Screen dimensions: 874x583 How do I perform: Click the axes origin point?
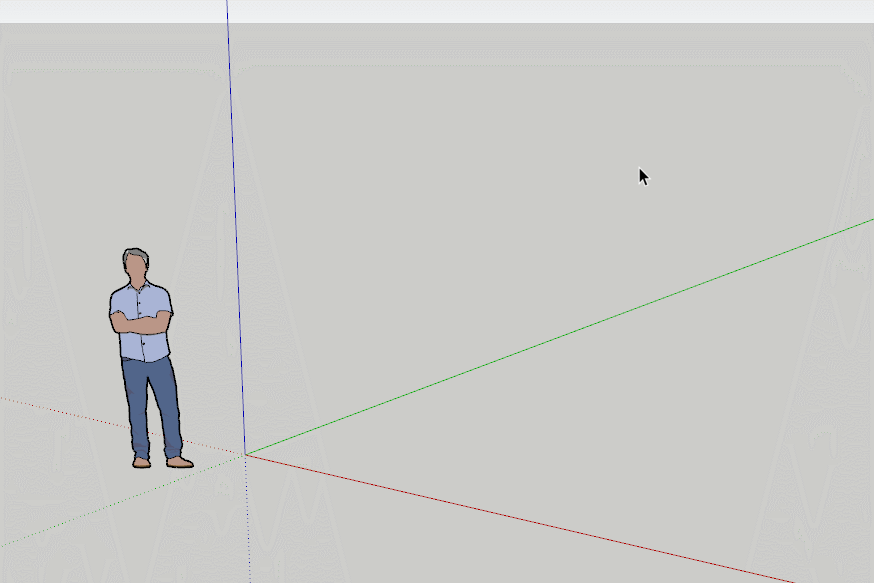pos(245,455)
